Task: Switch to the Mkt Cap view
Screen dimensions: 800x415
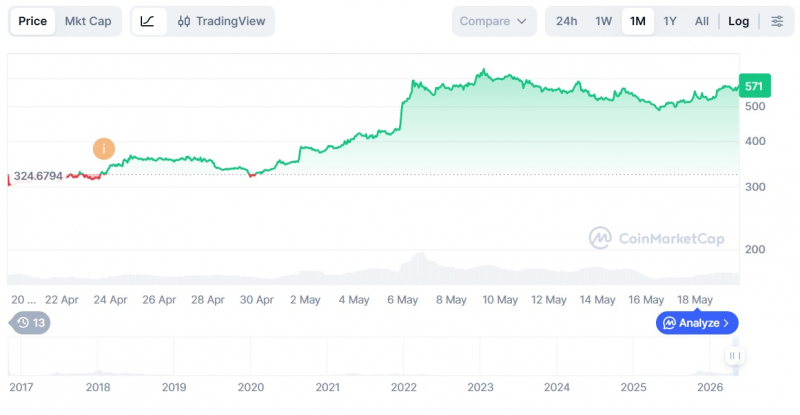Action: (88, 21)
